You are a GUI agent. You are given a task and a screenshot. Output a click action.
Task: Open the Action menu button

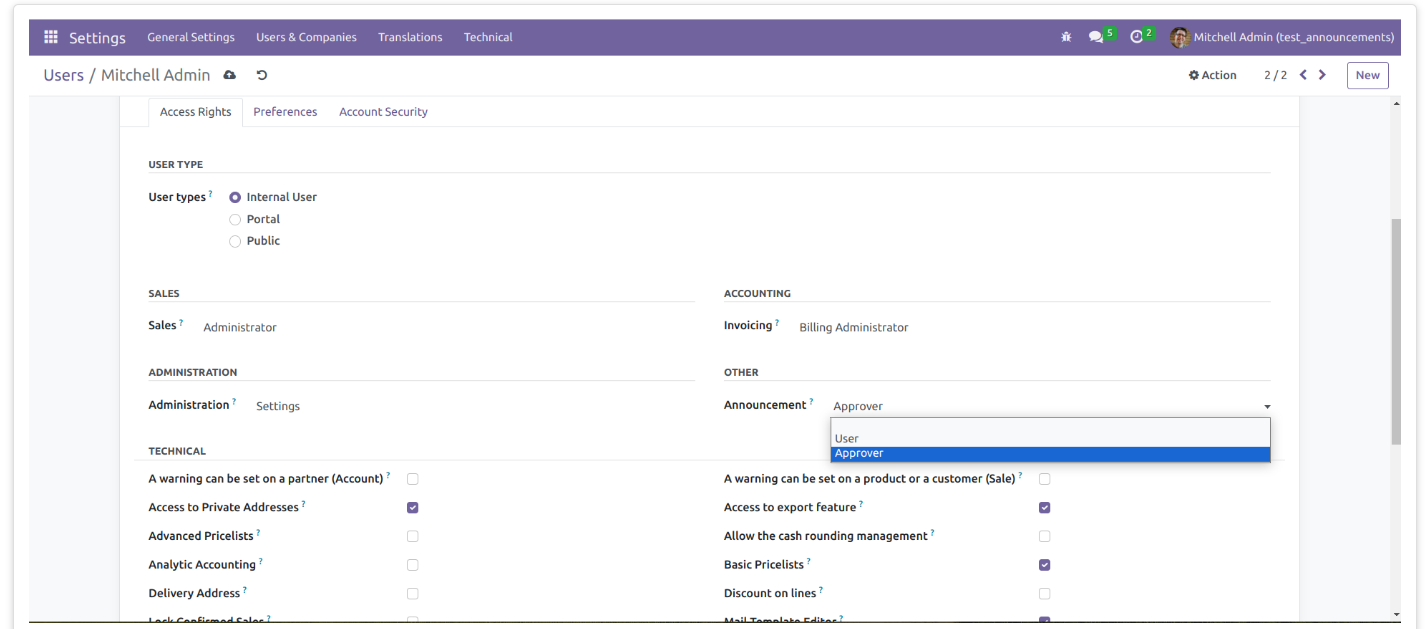pyautogui.click(x=1212, y=75)
